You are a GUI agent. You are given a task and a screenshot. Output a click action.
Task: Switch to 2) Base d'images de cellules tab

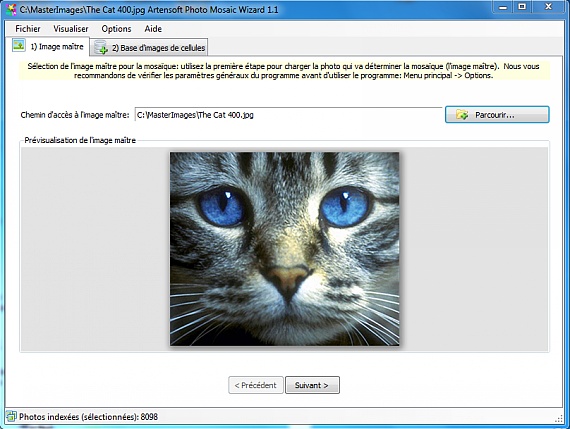[x=149, y=48]
